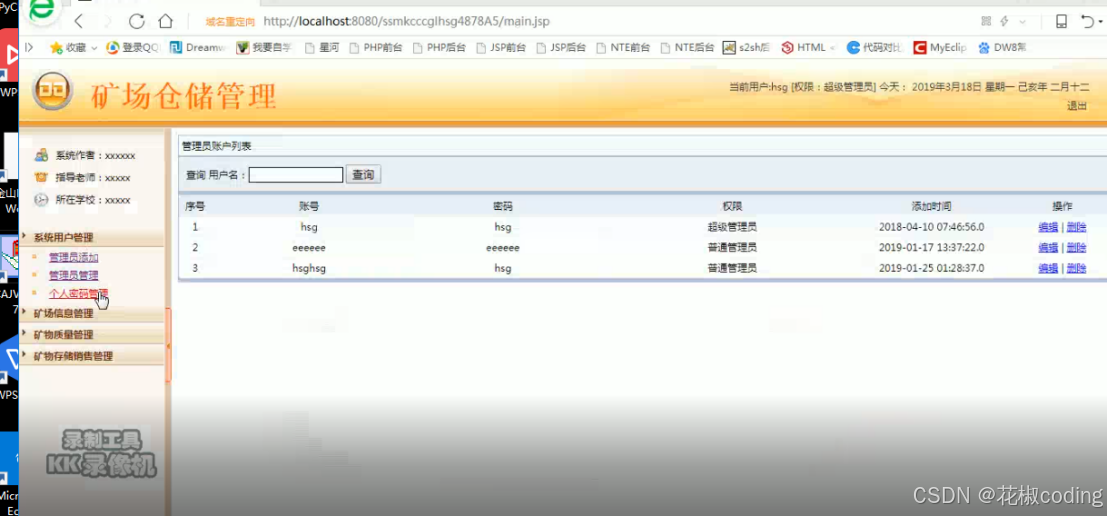Click the sidebar collapse handle arrow
1107x516 pixels.
tap(168, 345)
